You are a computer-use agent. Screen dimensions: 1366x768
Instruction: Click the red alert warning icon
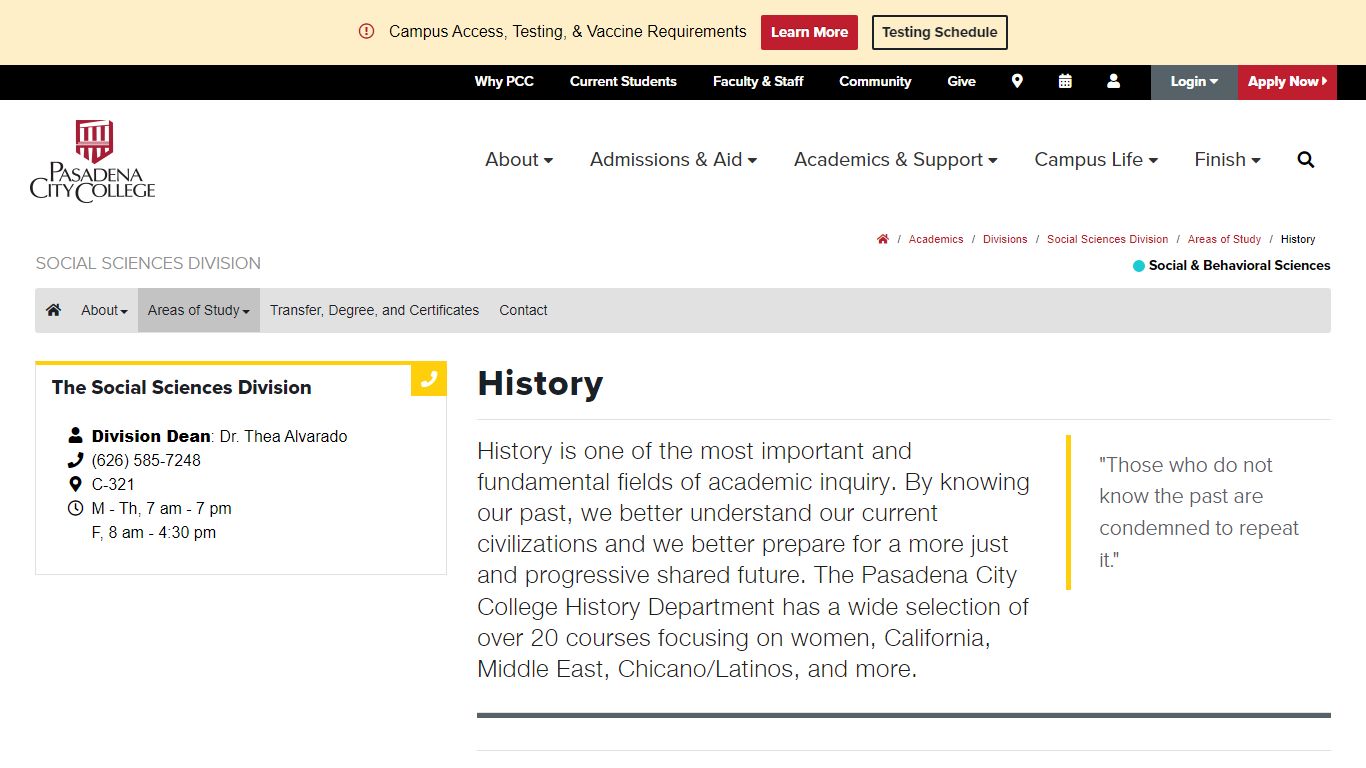point(366,32)
